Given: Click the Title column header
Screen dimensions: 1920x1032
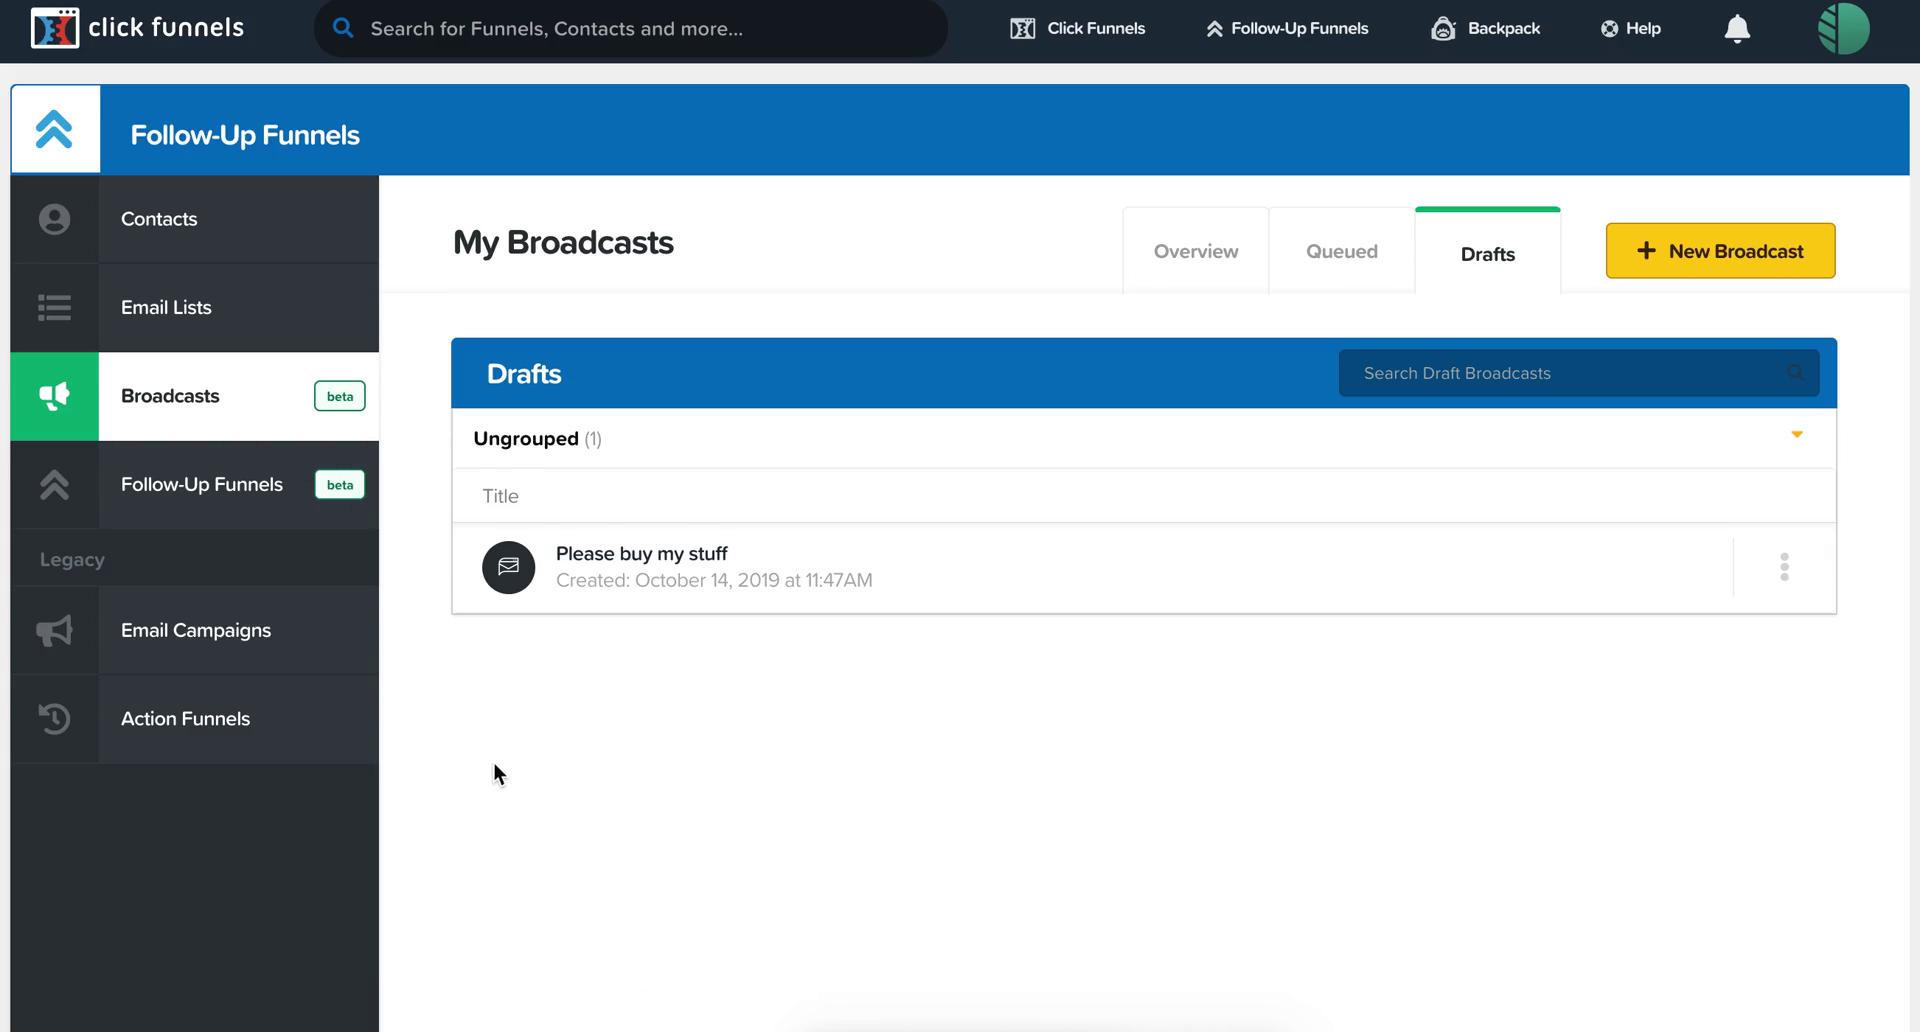Looking at the screenshot, I should (500, 496).
